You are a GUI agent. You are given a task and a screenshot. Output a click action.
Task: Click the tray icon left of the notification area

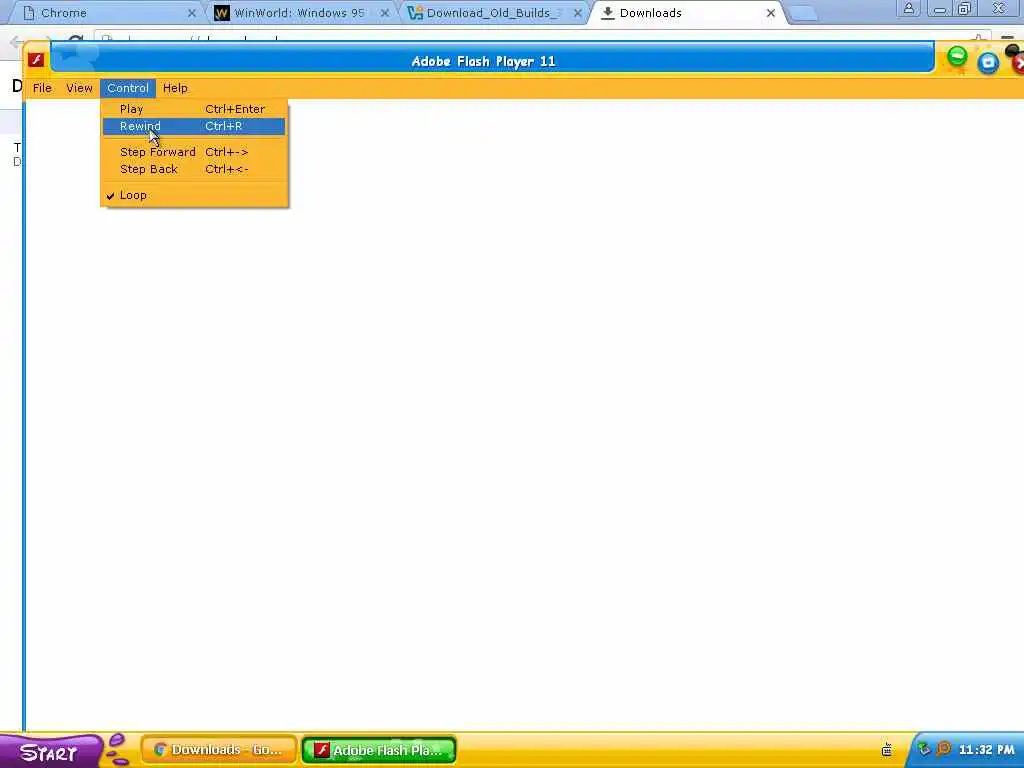click(887, 749)
